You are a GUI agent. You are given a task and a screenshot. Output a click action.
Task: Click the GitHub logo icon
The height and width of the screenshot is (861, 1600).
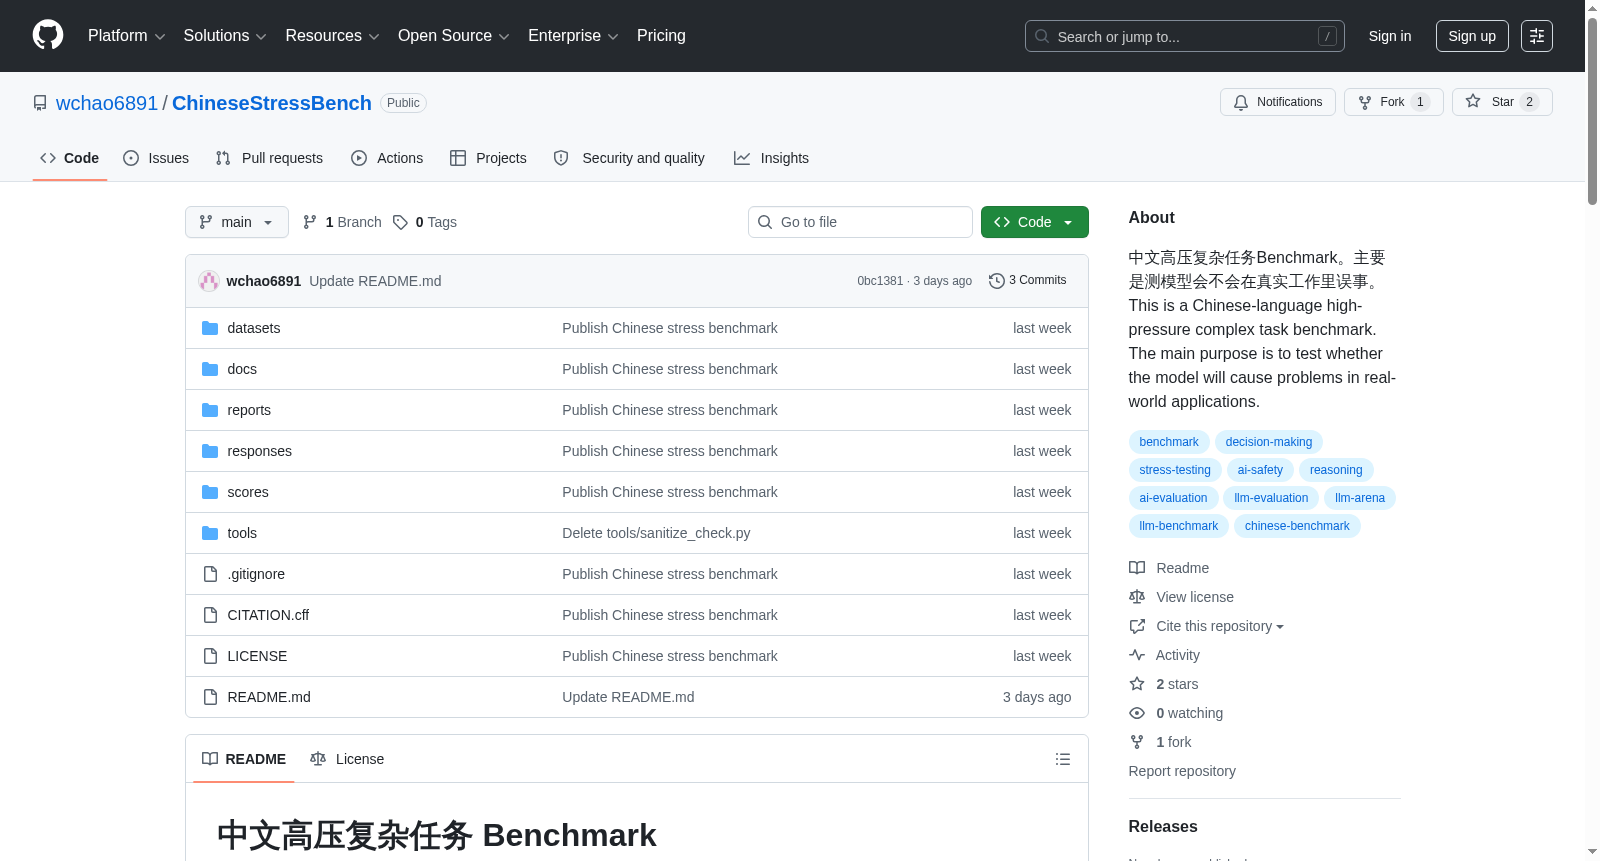click(x=48, y=36)
